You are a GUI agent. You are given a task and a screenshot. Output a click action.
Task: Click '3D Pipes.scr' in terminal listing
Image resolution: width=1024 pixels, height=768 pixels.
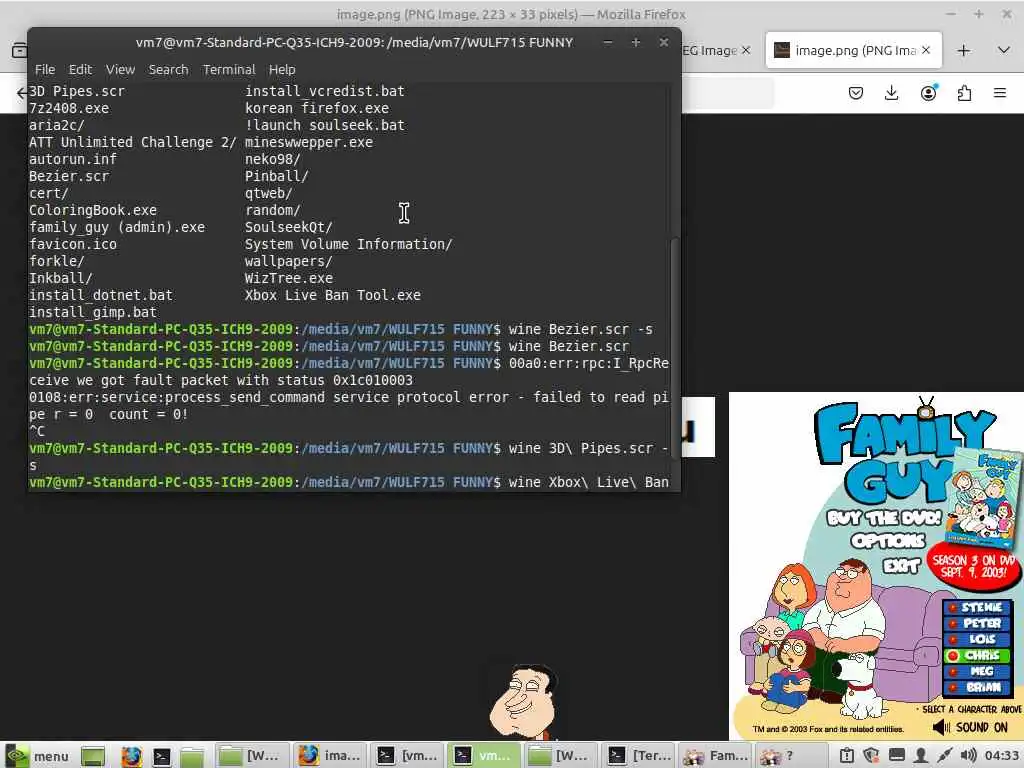pyautogui.click(x=76, y=91)
